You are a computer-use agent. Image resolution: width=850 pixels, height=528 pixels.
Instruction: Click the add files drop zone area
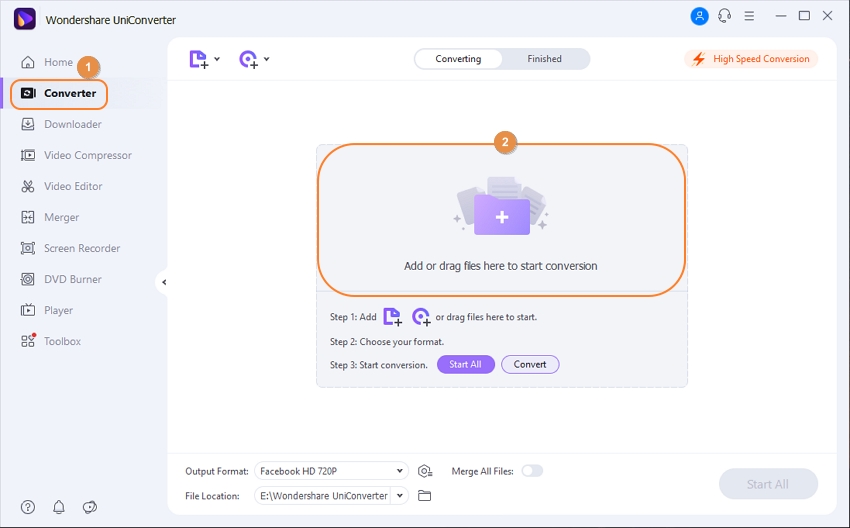501,220
